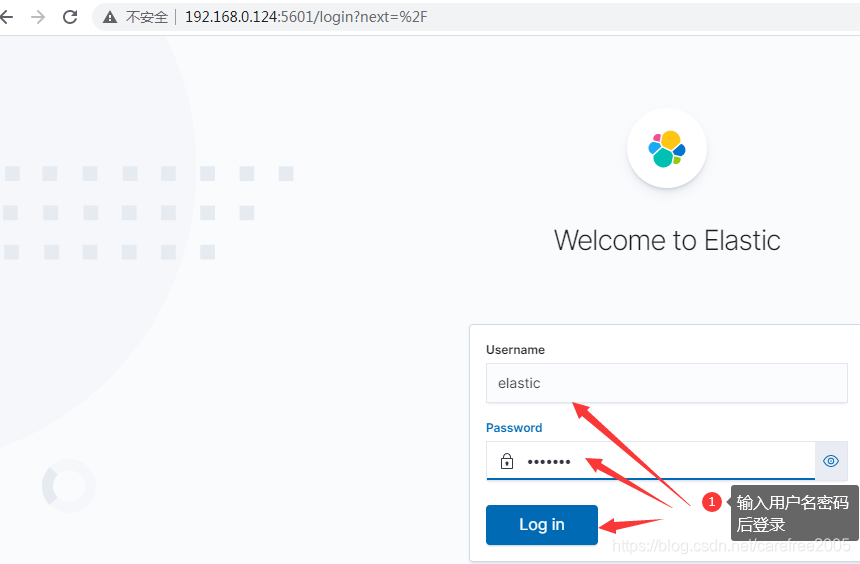Click the Log in button
This screenshot has height=564, width=860.
click(x=541, y=524)
